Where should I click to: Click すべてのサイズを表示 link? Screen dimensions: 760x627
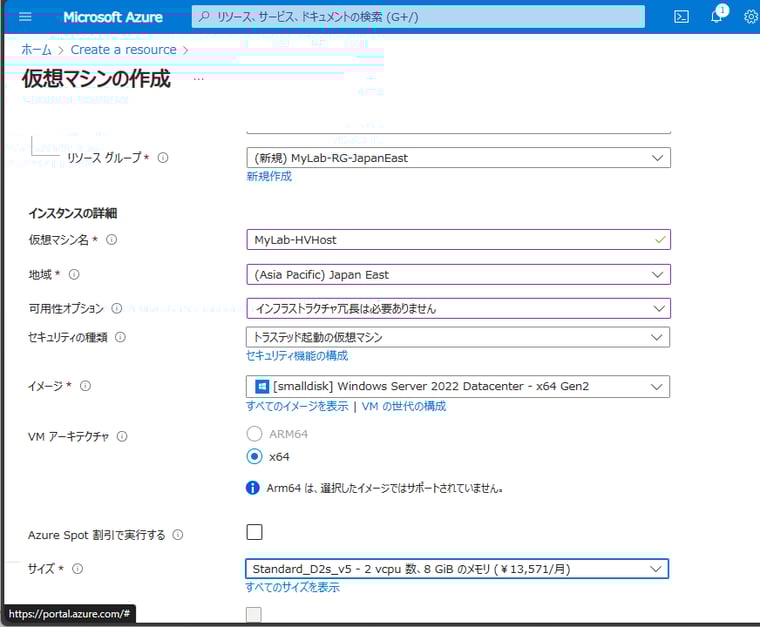tap(292, 587)
